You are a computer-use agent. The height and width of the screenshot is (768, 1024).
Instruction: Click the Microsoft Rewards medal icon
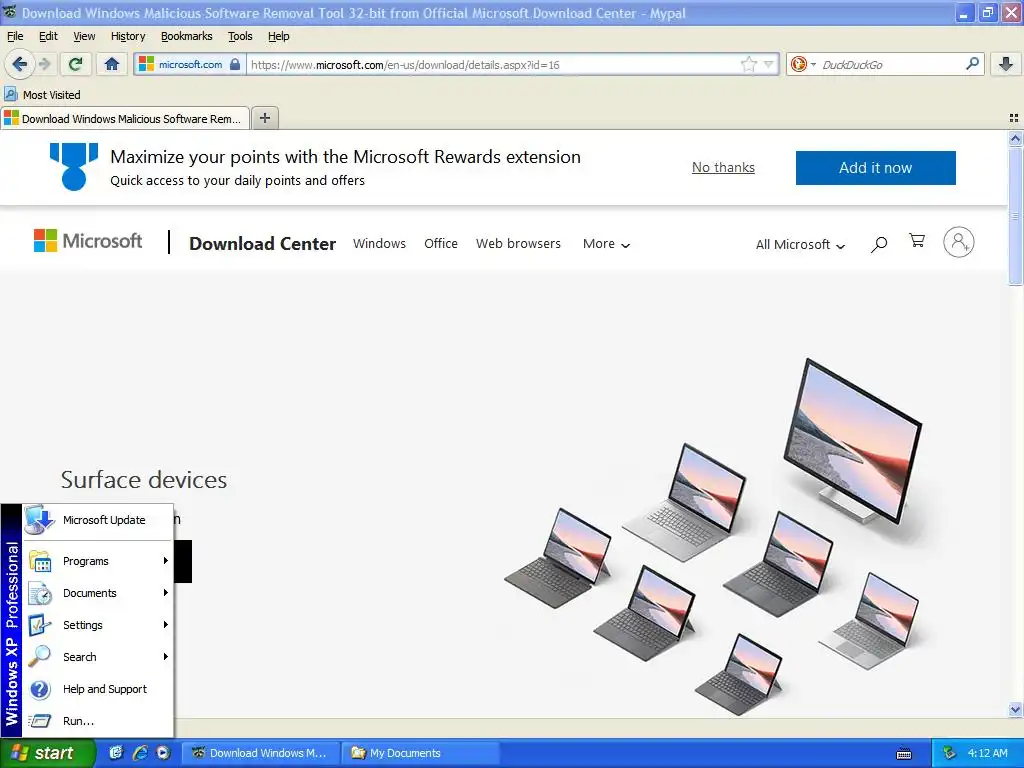(74, 167)
